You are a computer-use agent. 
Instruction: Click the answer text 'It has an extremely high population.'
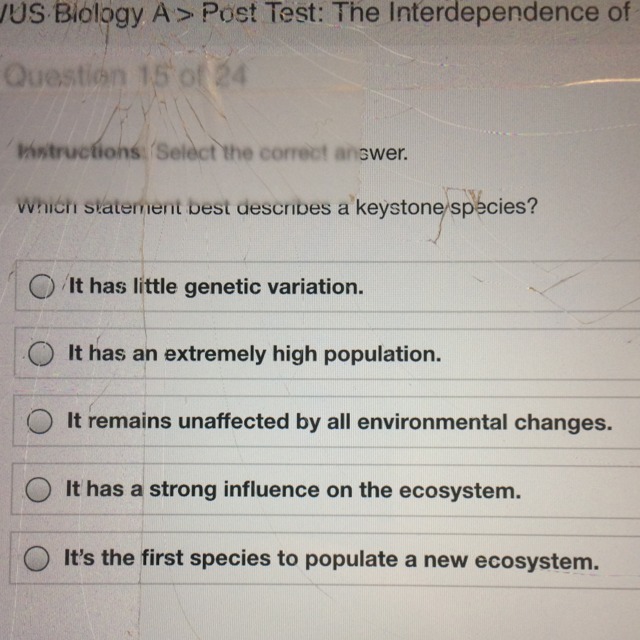tap(253, 354)
